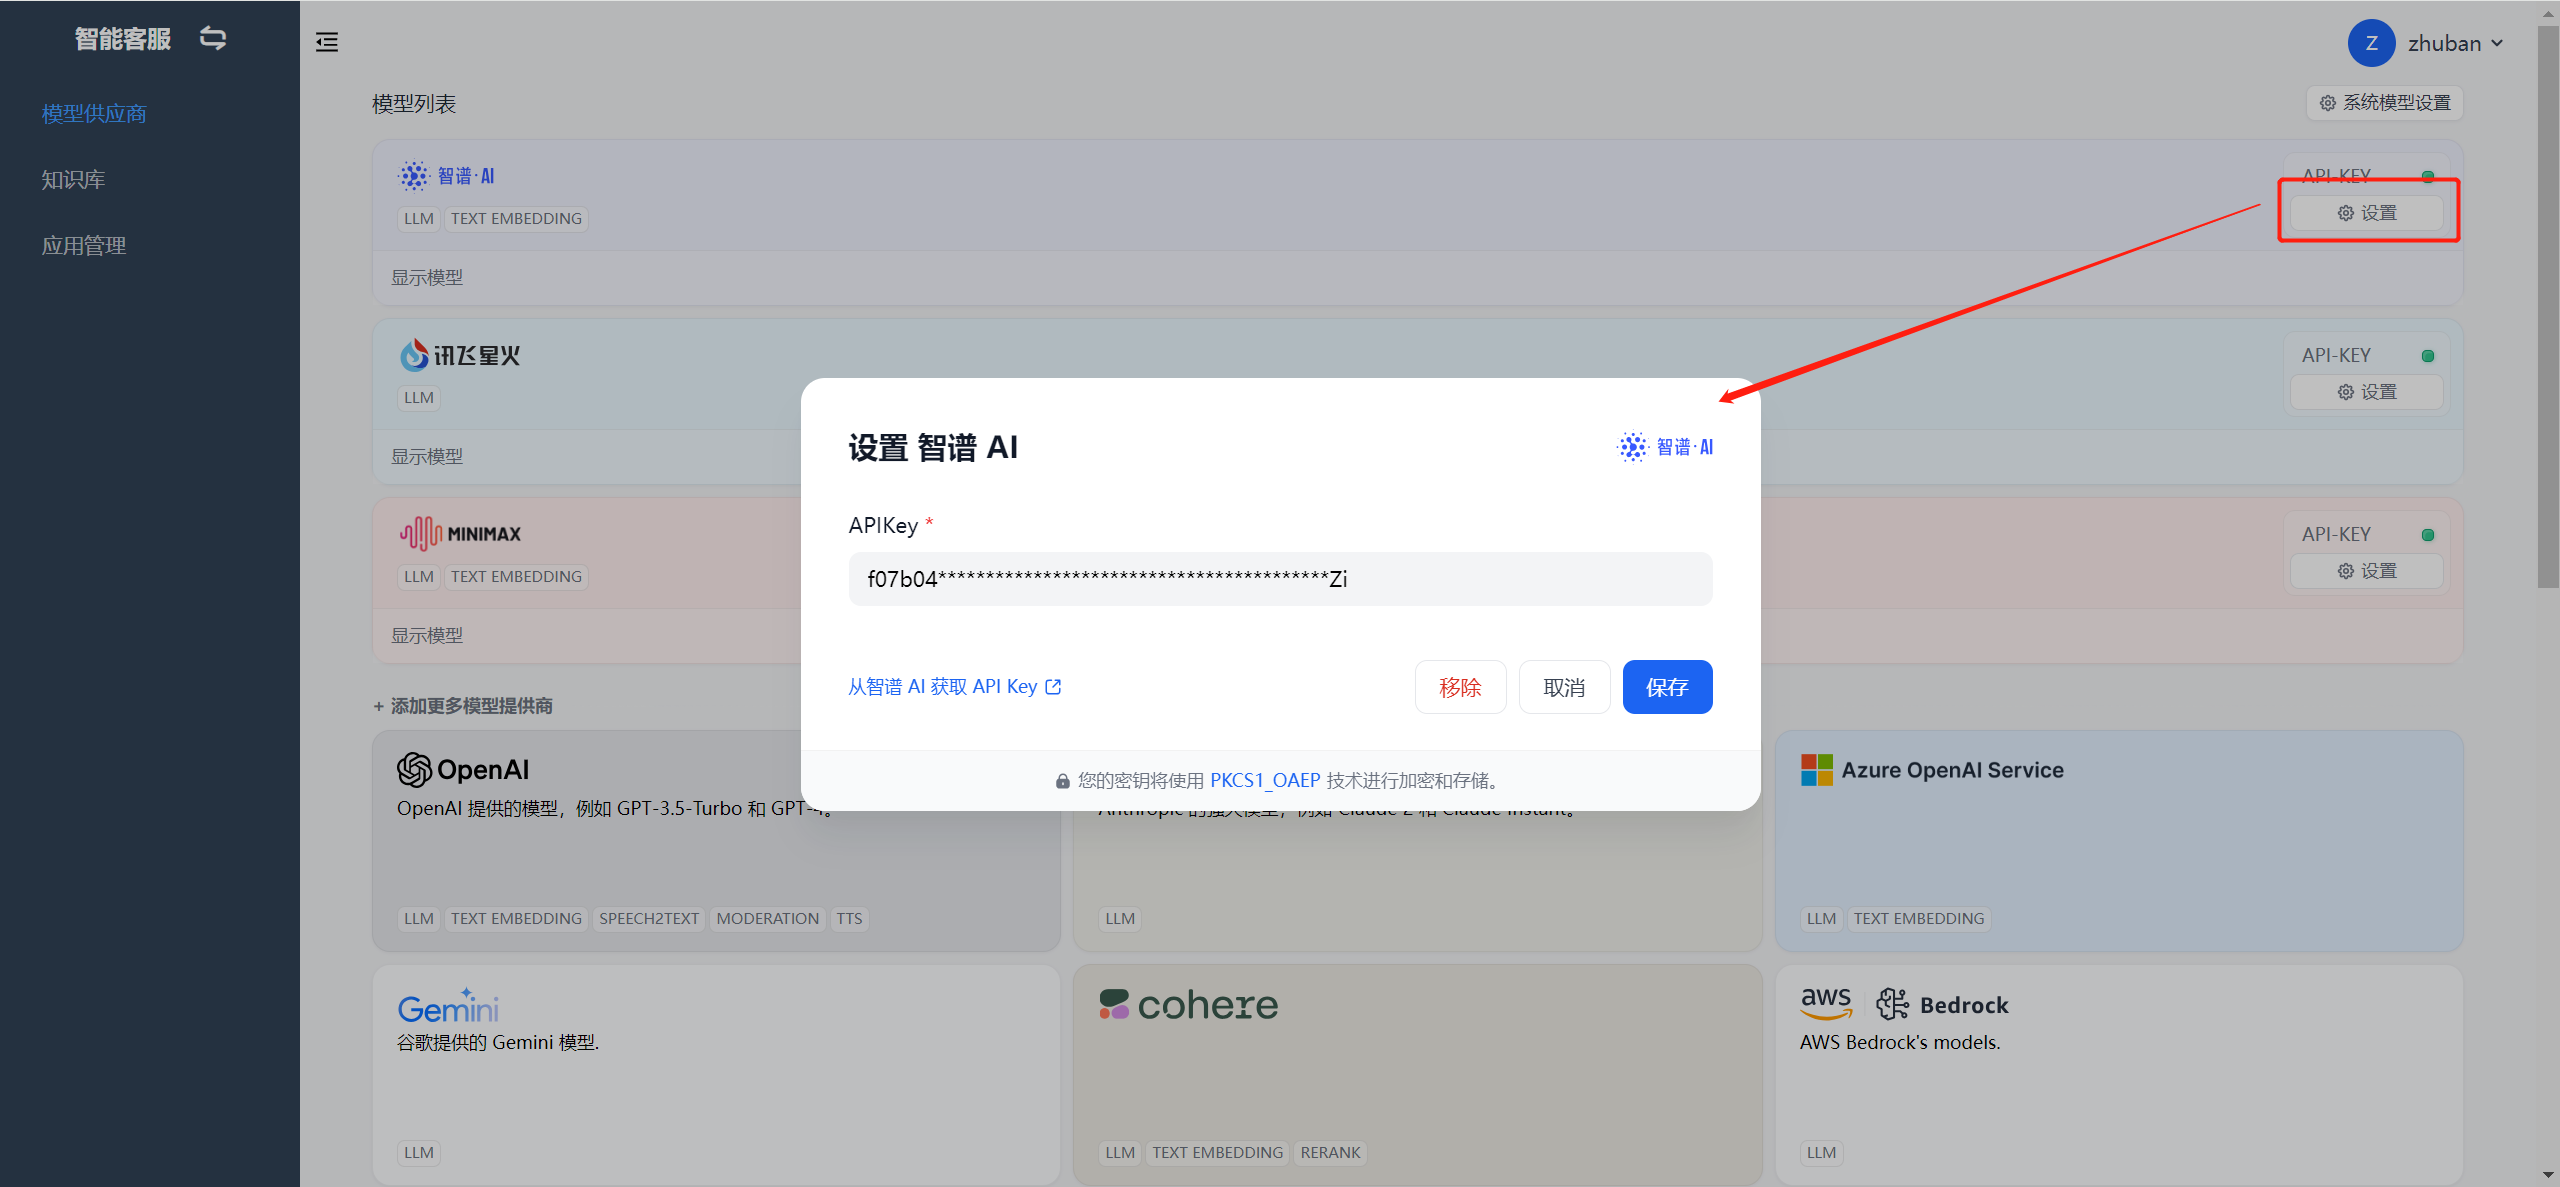
Task: Click TEXT EMBEDDING tag under MINIMAX
Action: pyautogui.click(x=516, y=577)
